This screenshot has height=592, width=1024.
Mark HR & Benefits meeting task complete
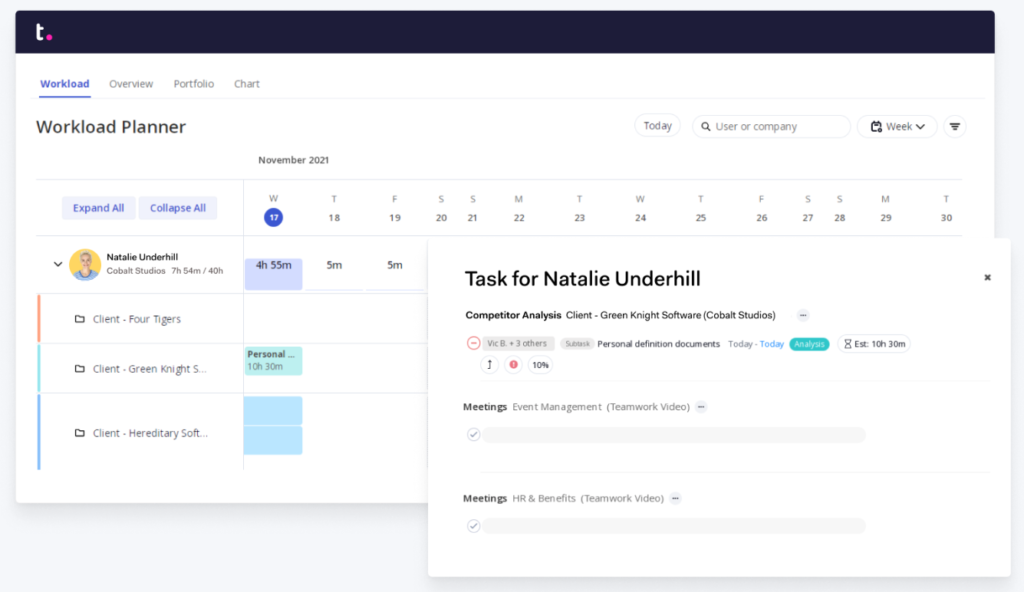[473, 526]
